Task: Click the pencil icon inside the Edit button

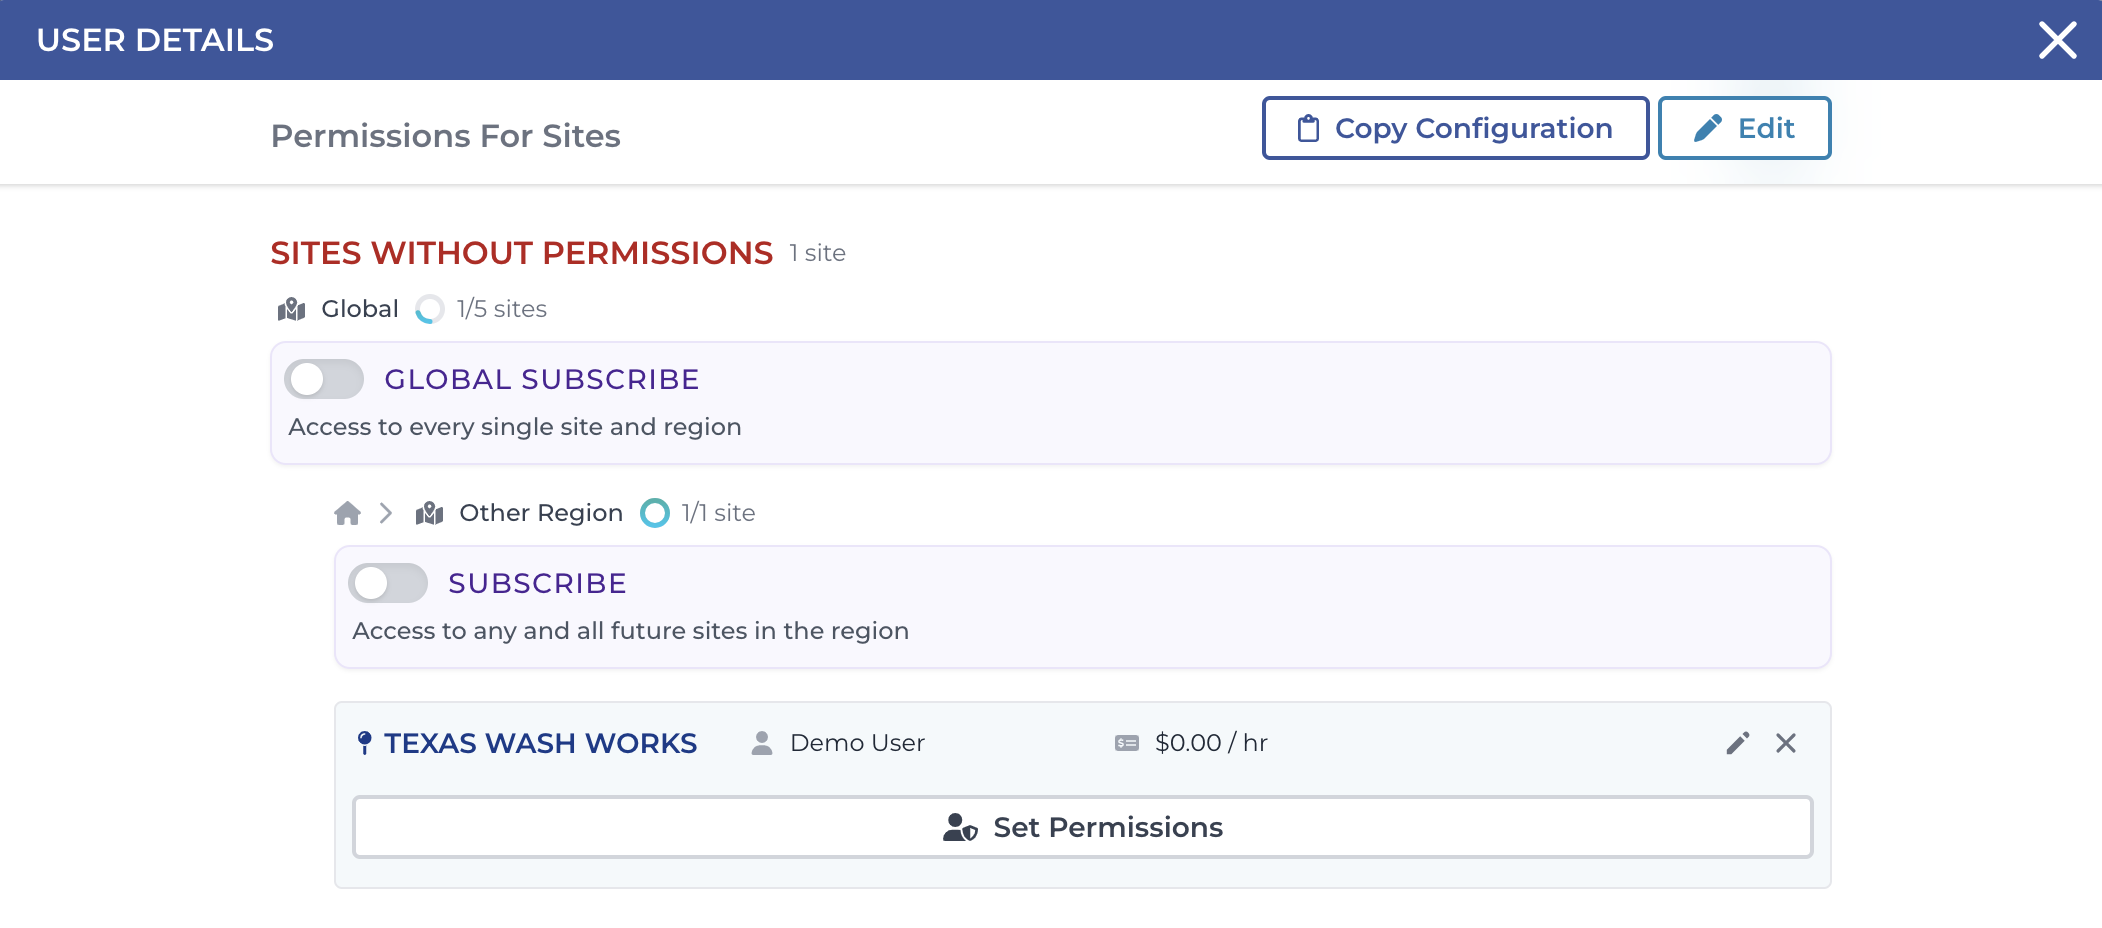Action: [1709, 128]
